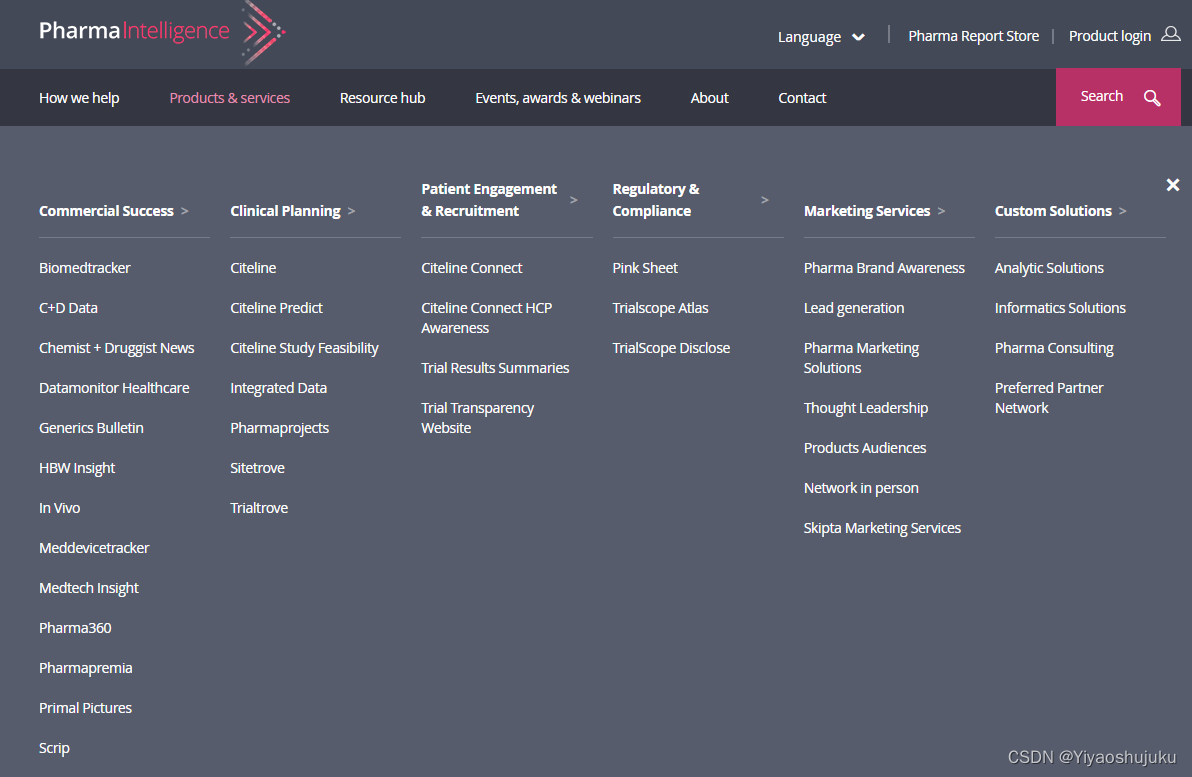Image resolution: width=1192 pixels, height=777 pixels.
Task: Expand Regulatory & Compliance arrow
Action: [765, 200]
